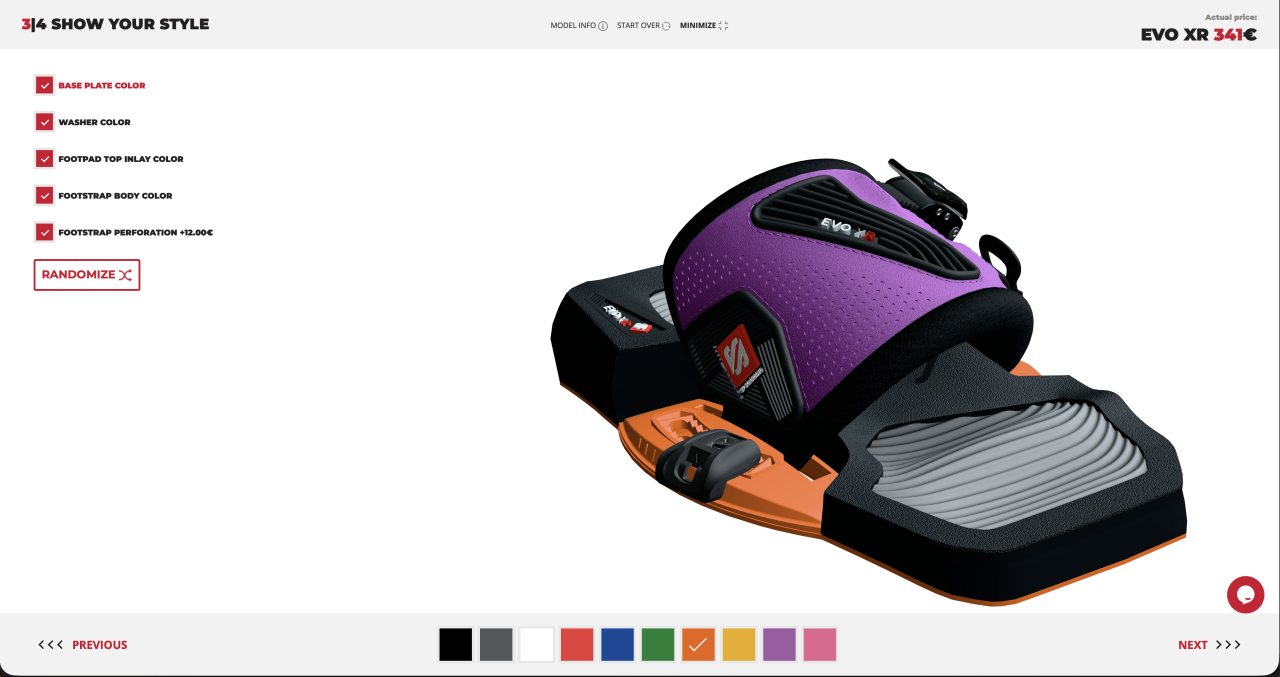Screen dimensions: 1280x677
Task: Toggle the Washer Color checkbox
Action: tap(44, 122)
